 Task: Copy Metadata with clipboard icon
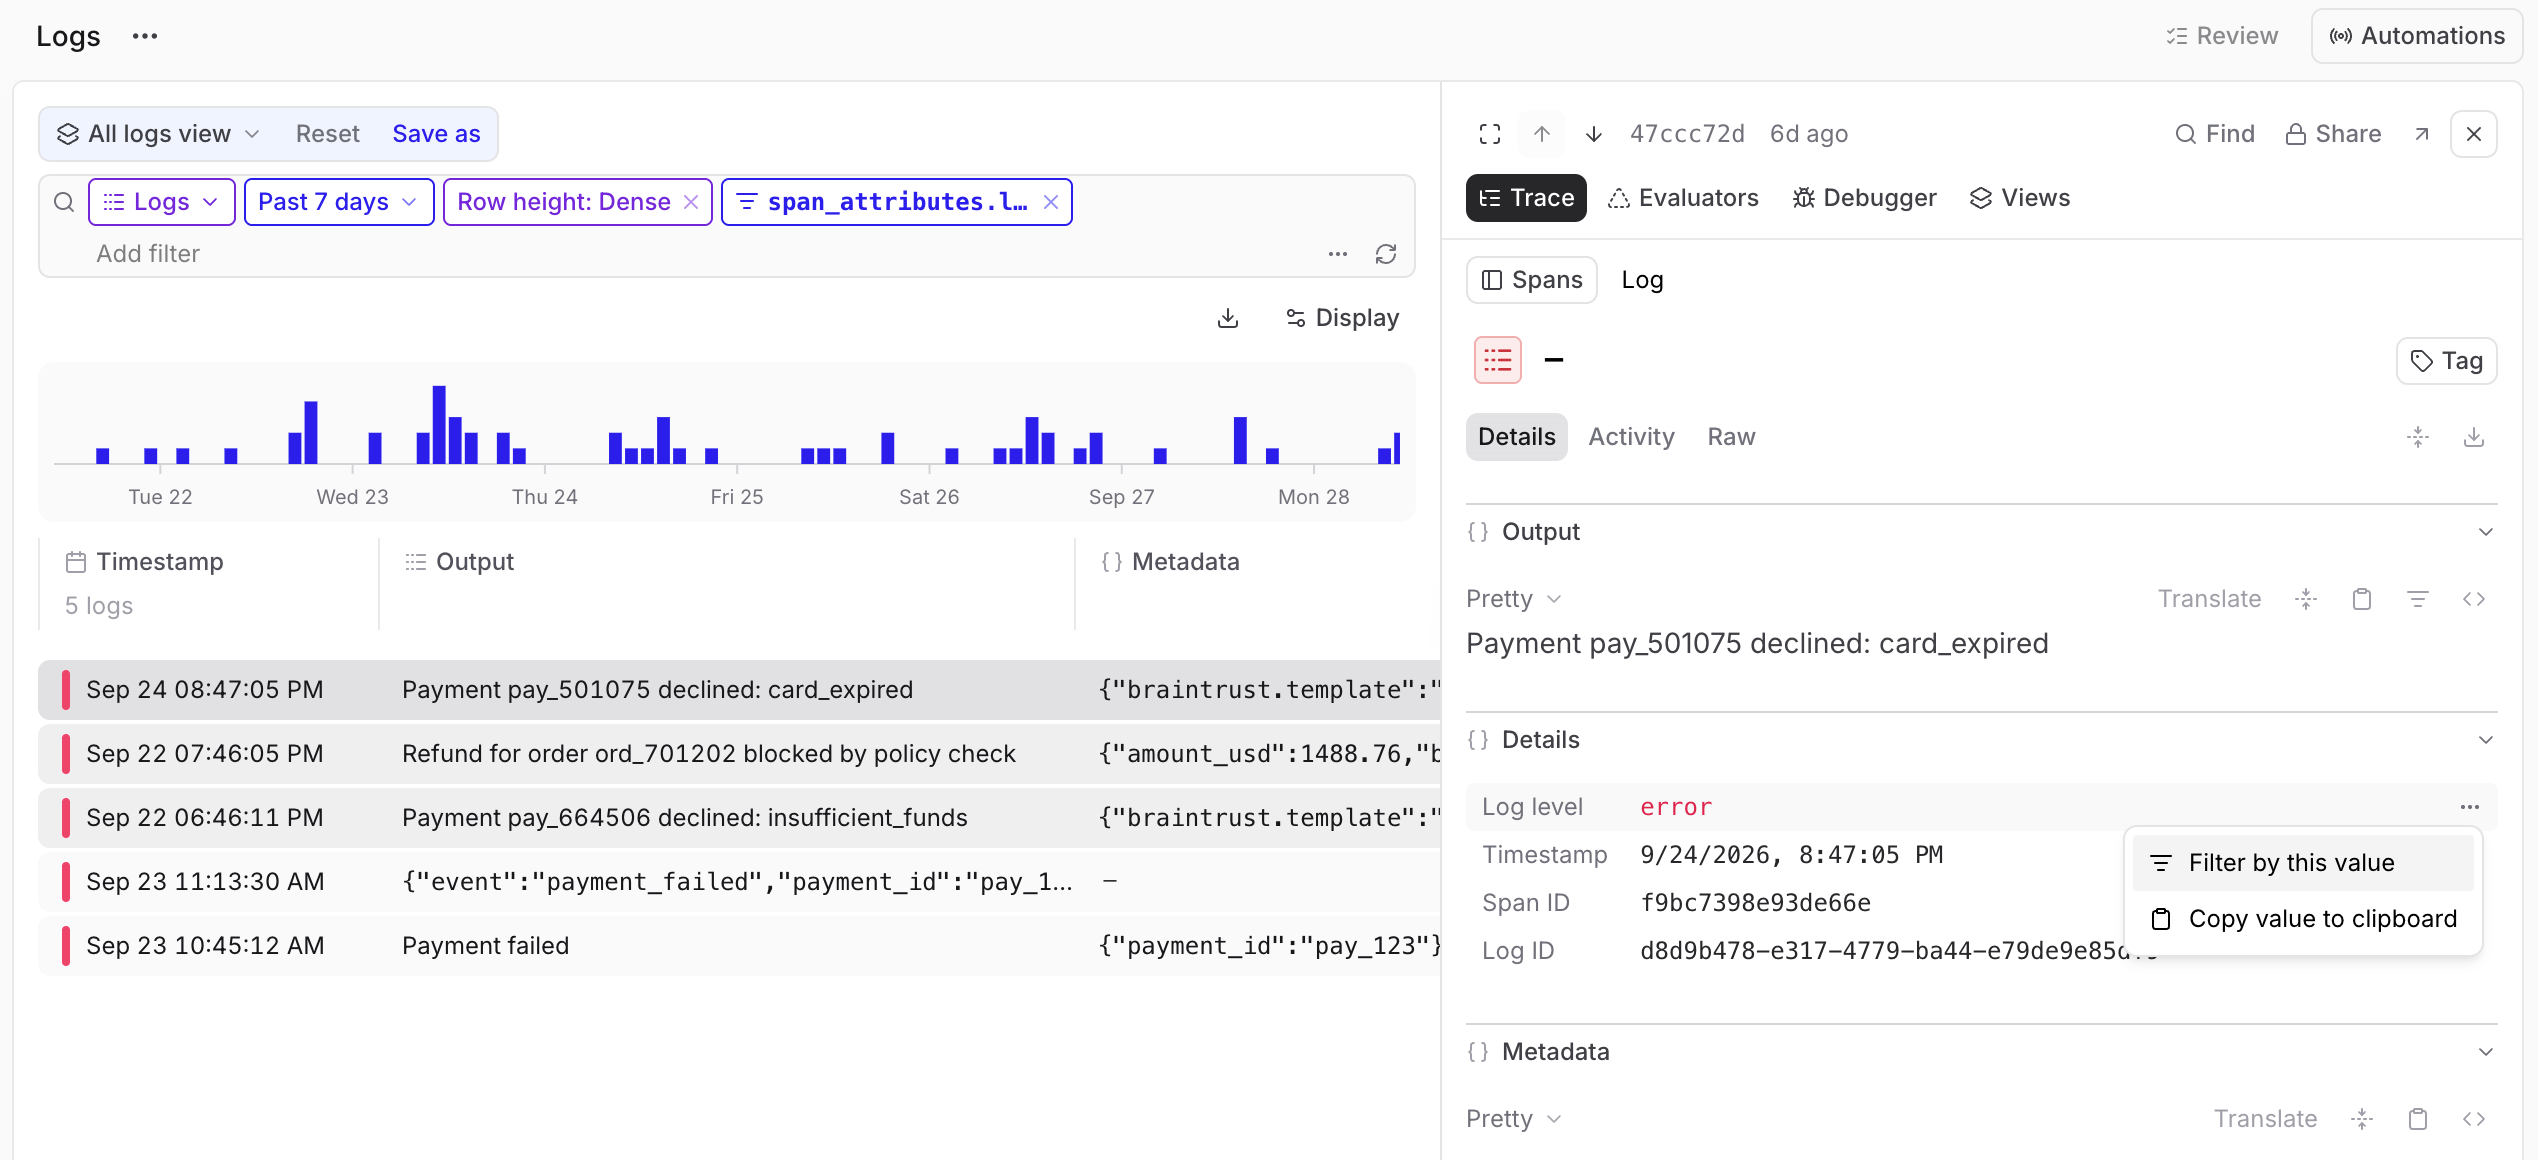point(2418,1119)
